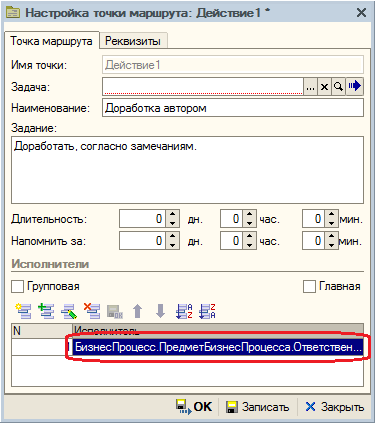Decrease Длительность days value
This screenshot has height=423, width=375.
172,223
